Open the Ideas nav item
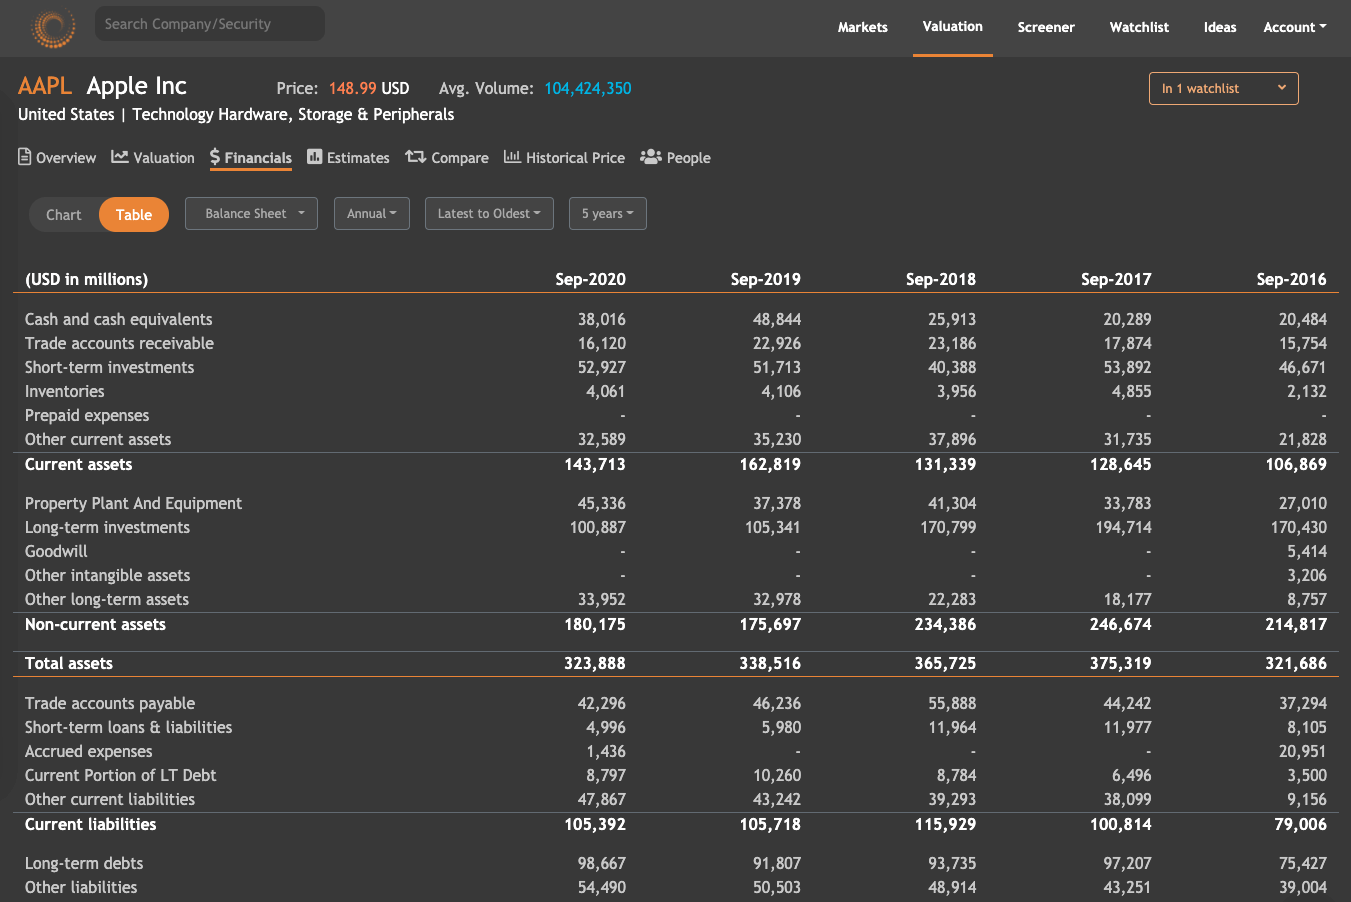 point(1220,27)
